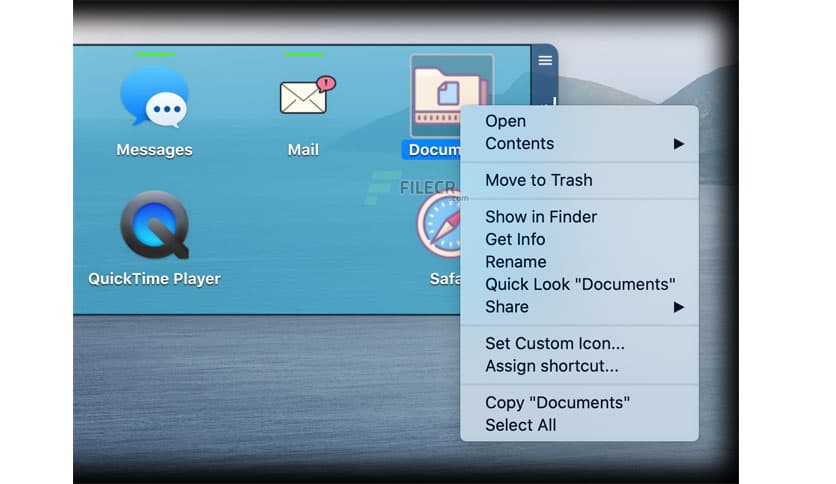
Task: Expand the Share submenu arrow
Action: 678,307
